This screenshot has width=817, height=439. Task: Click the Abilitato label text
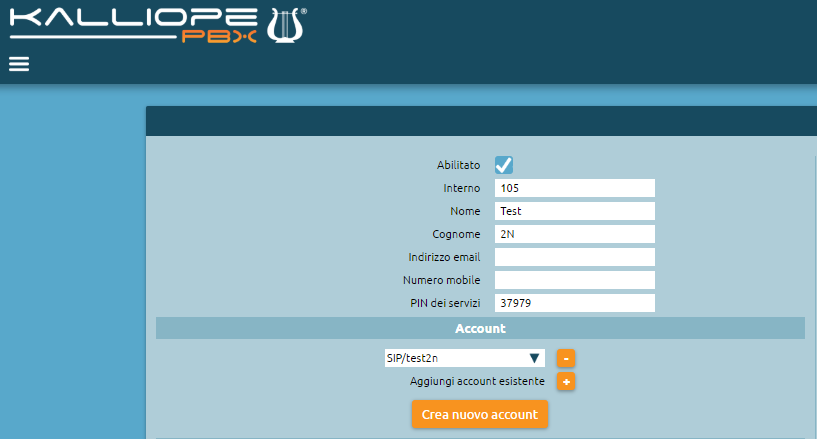[458, 165]
